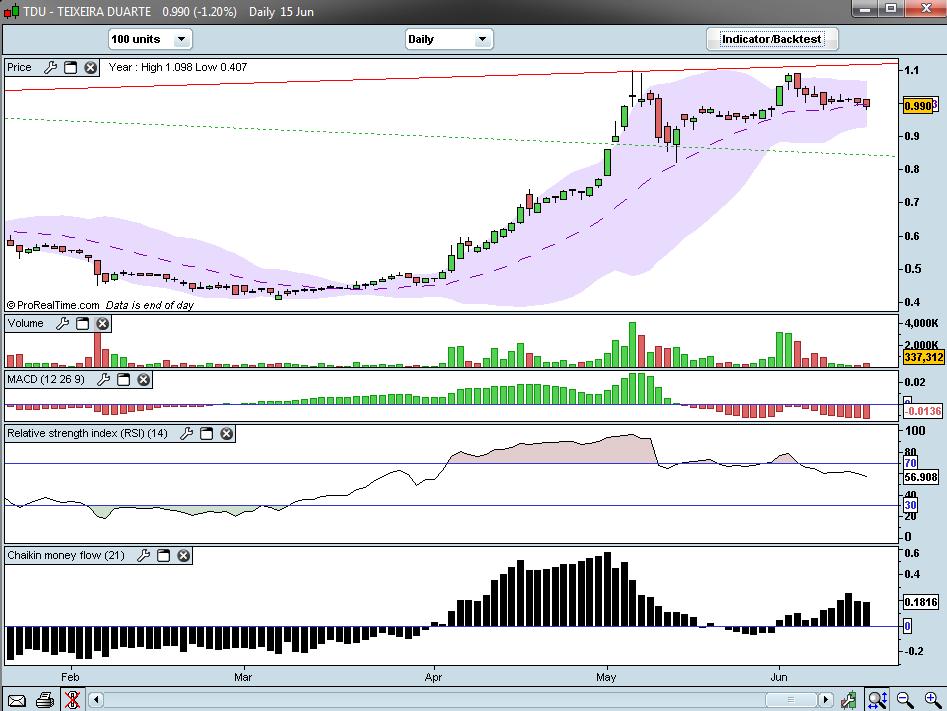Click the envelope mail icon
The height and width of the screenshot is (711, 947).
click(17, 701)
